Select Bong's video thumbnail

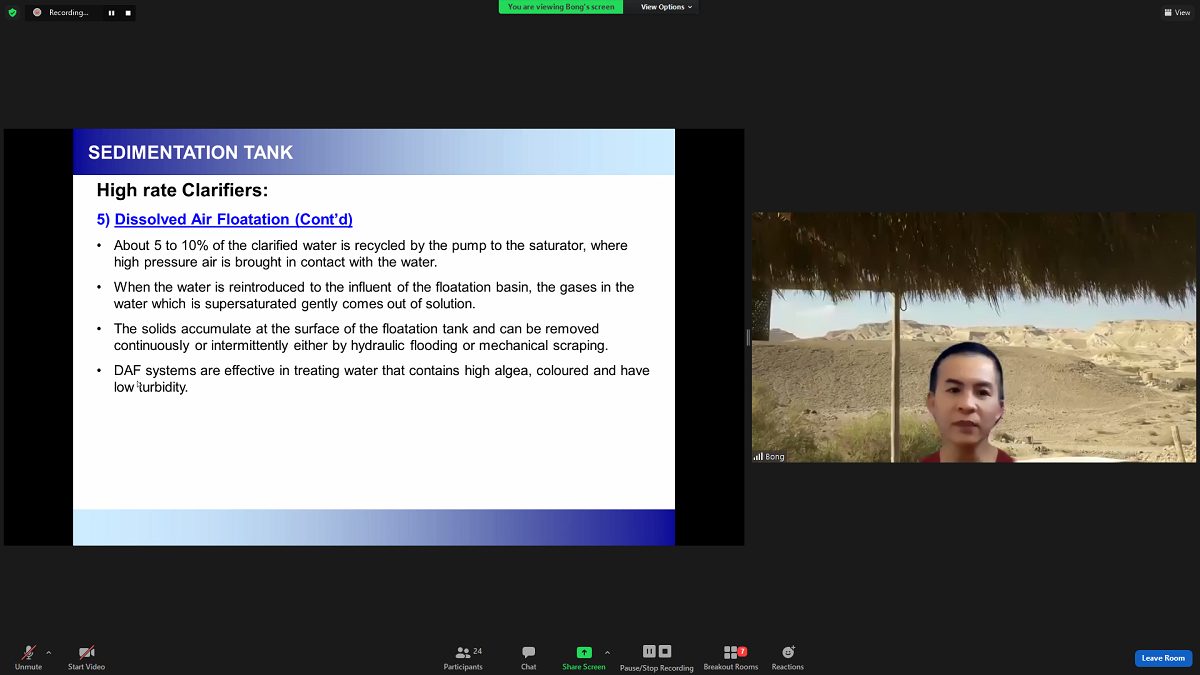click(974, 337)
